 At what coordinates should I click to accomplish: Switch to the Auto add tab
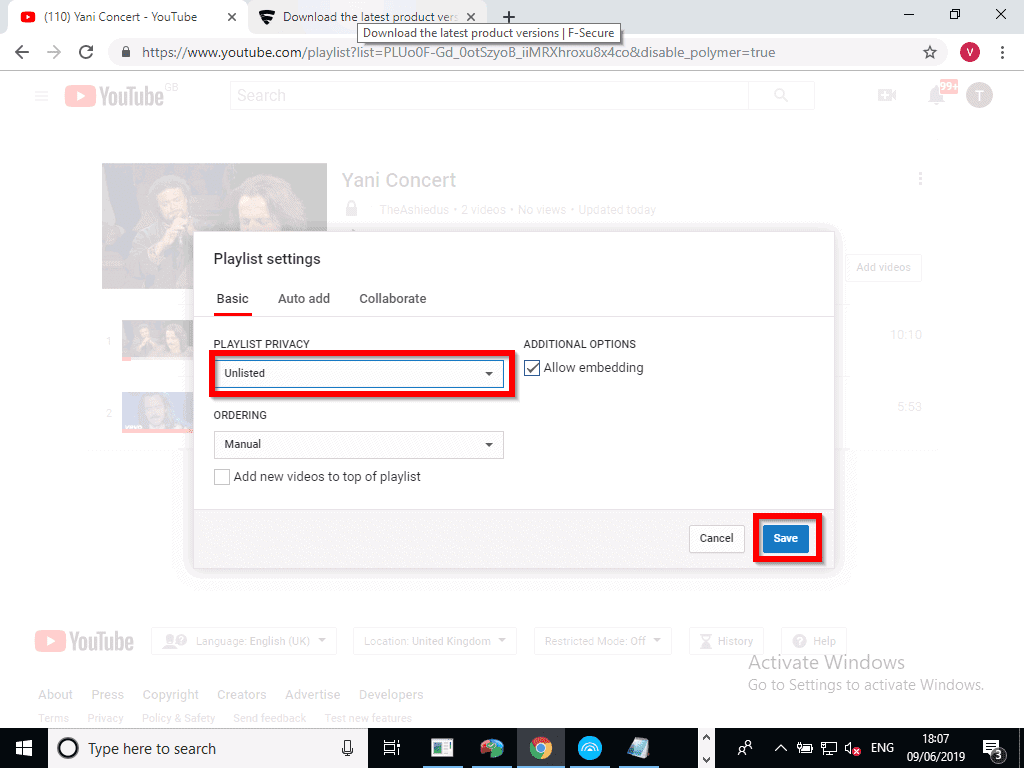click(304, 299)
